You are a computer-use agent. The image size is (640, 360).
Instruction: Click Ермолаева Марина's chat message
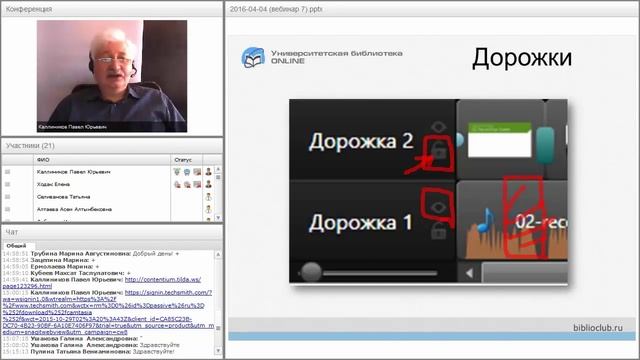[51, 267]
